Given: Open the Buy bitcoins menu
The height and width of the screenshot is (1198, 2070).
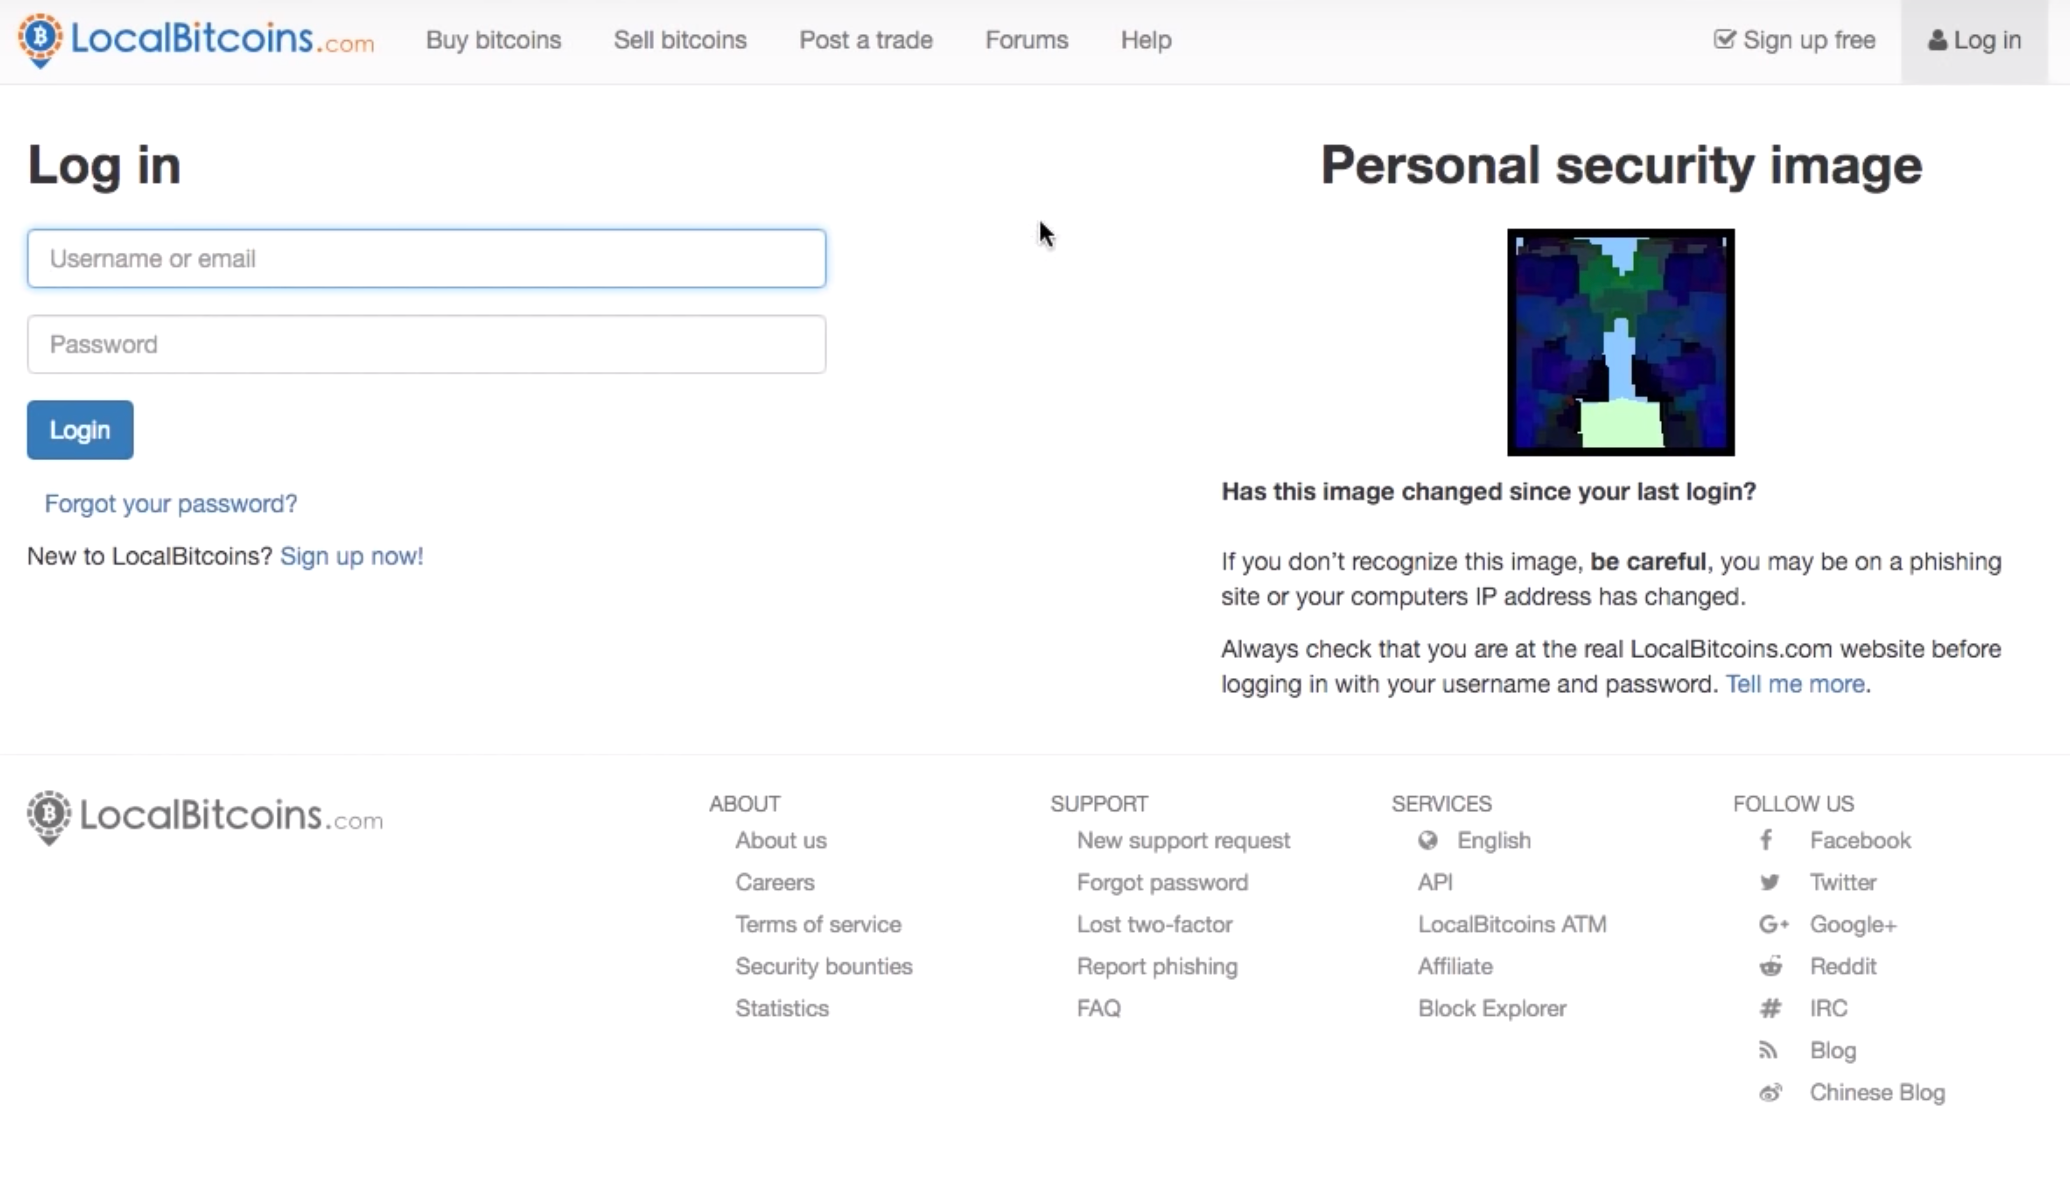Looking at the screenshot, I should (x=493, y=39).
